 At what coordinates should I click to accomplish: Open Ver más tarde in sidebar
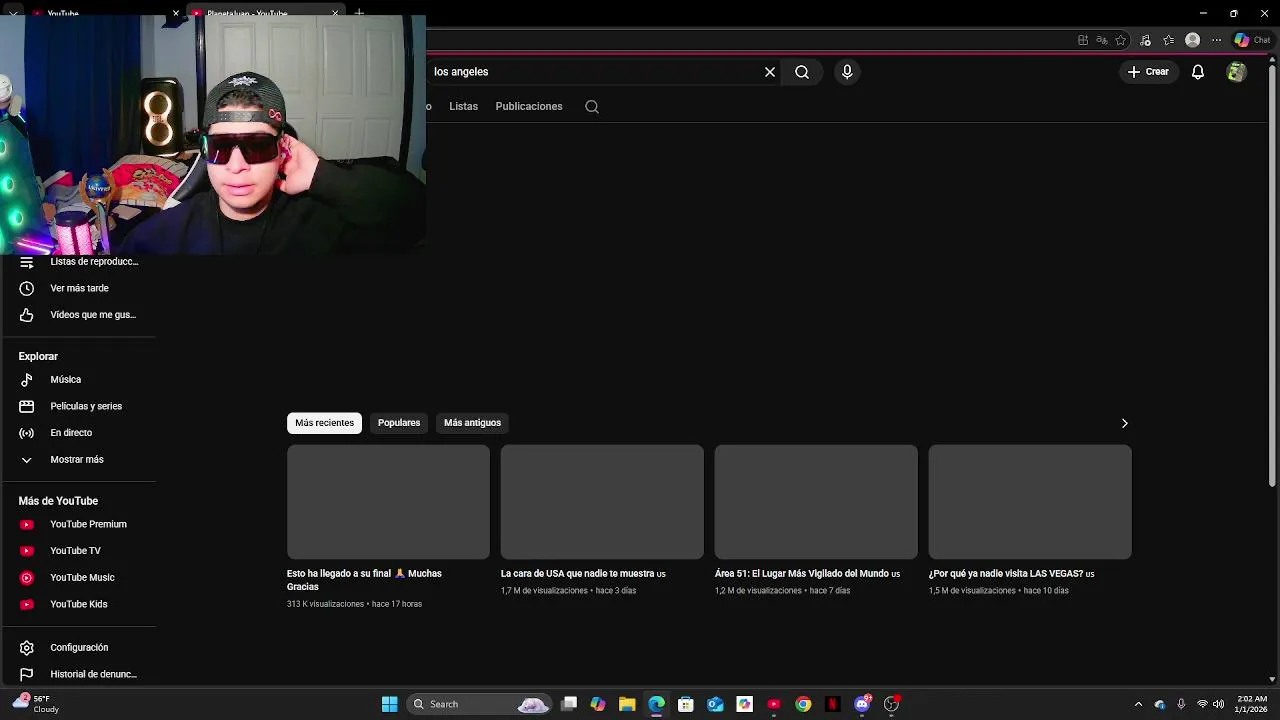(x=79, y=288)
